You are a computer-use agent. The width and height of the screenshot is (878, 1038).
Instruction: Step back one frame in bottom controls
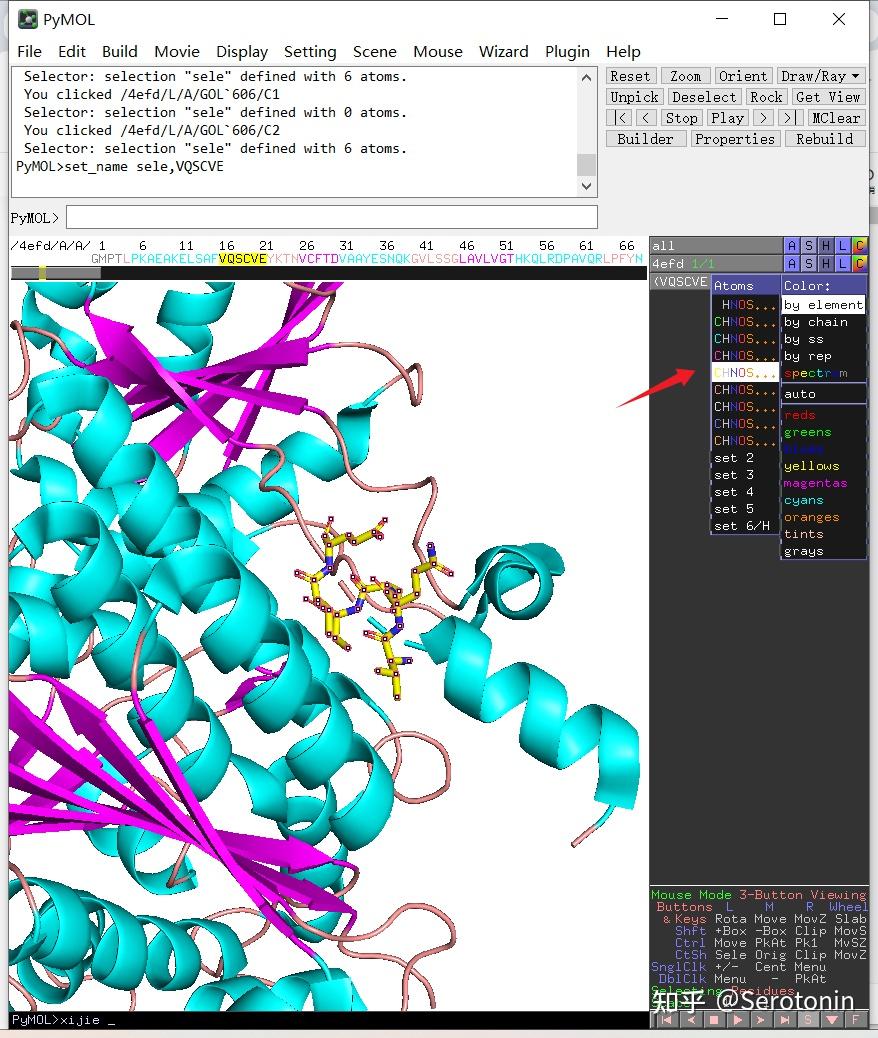click(x=690, y=1020)
